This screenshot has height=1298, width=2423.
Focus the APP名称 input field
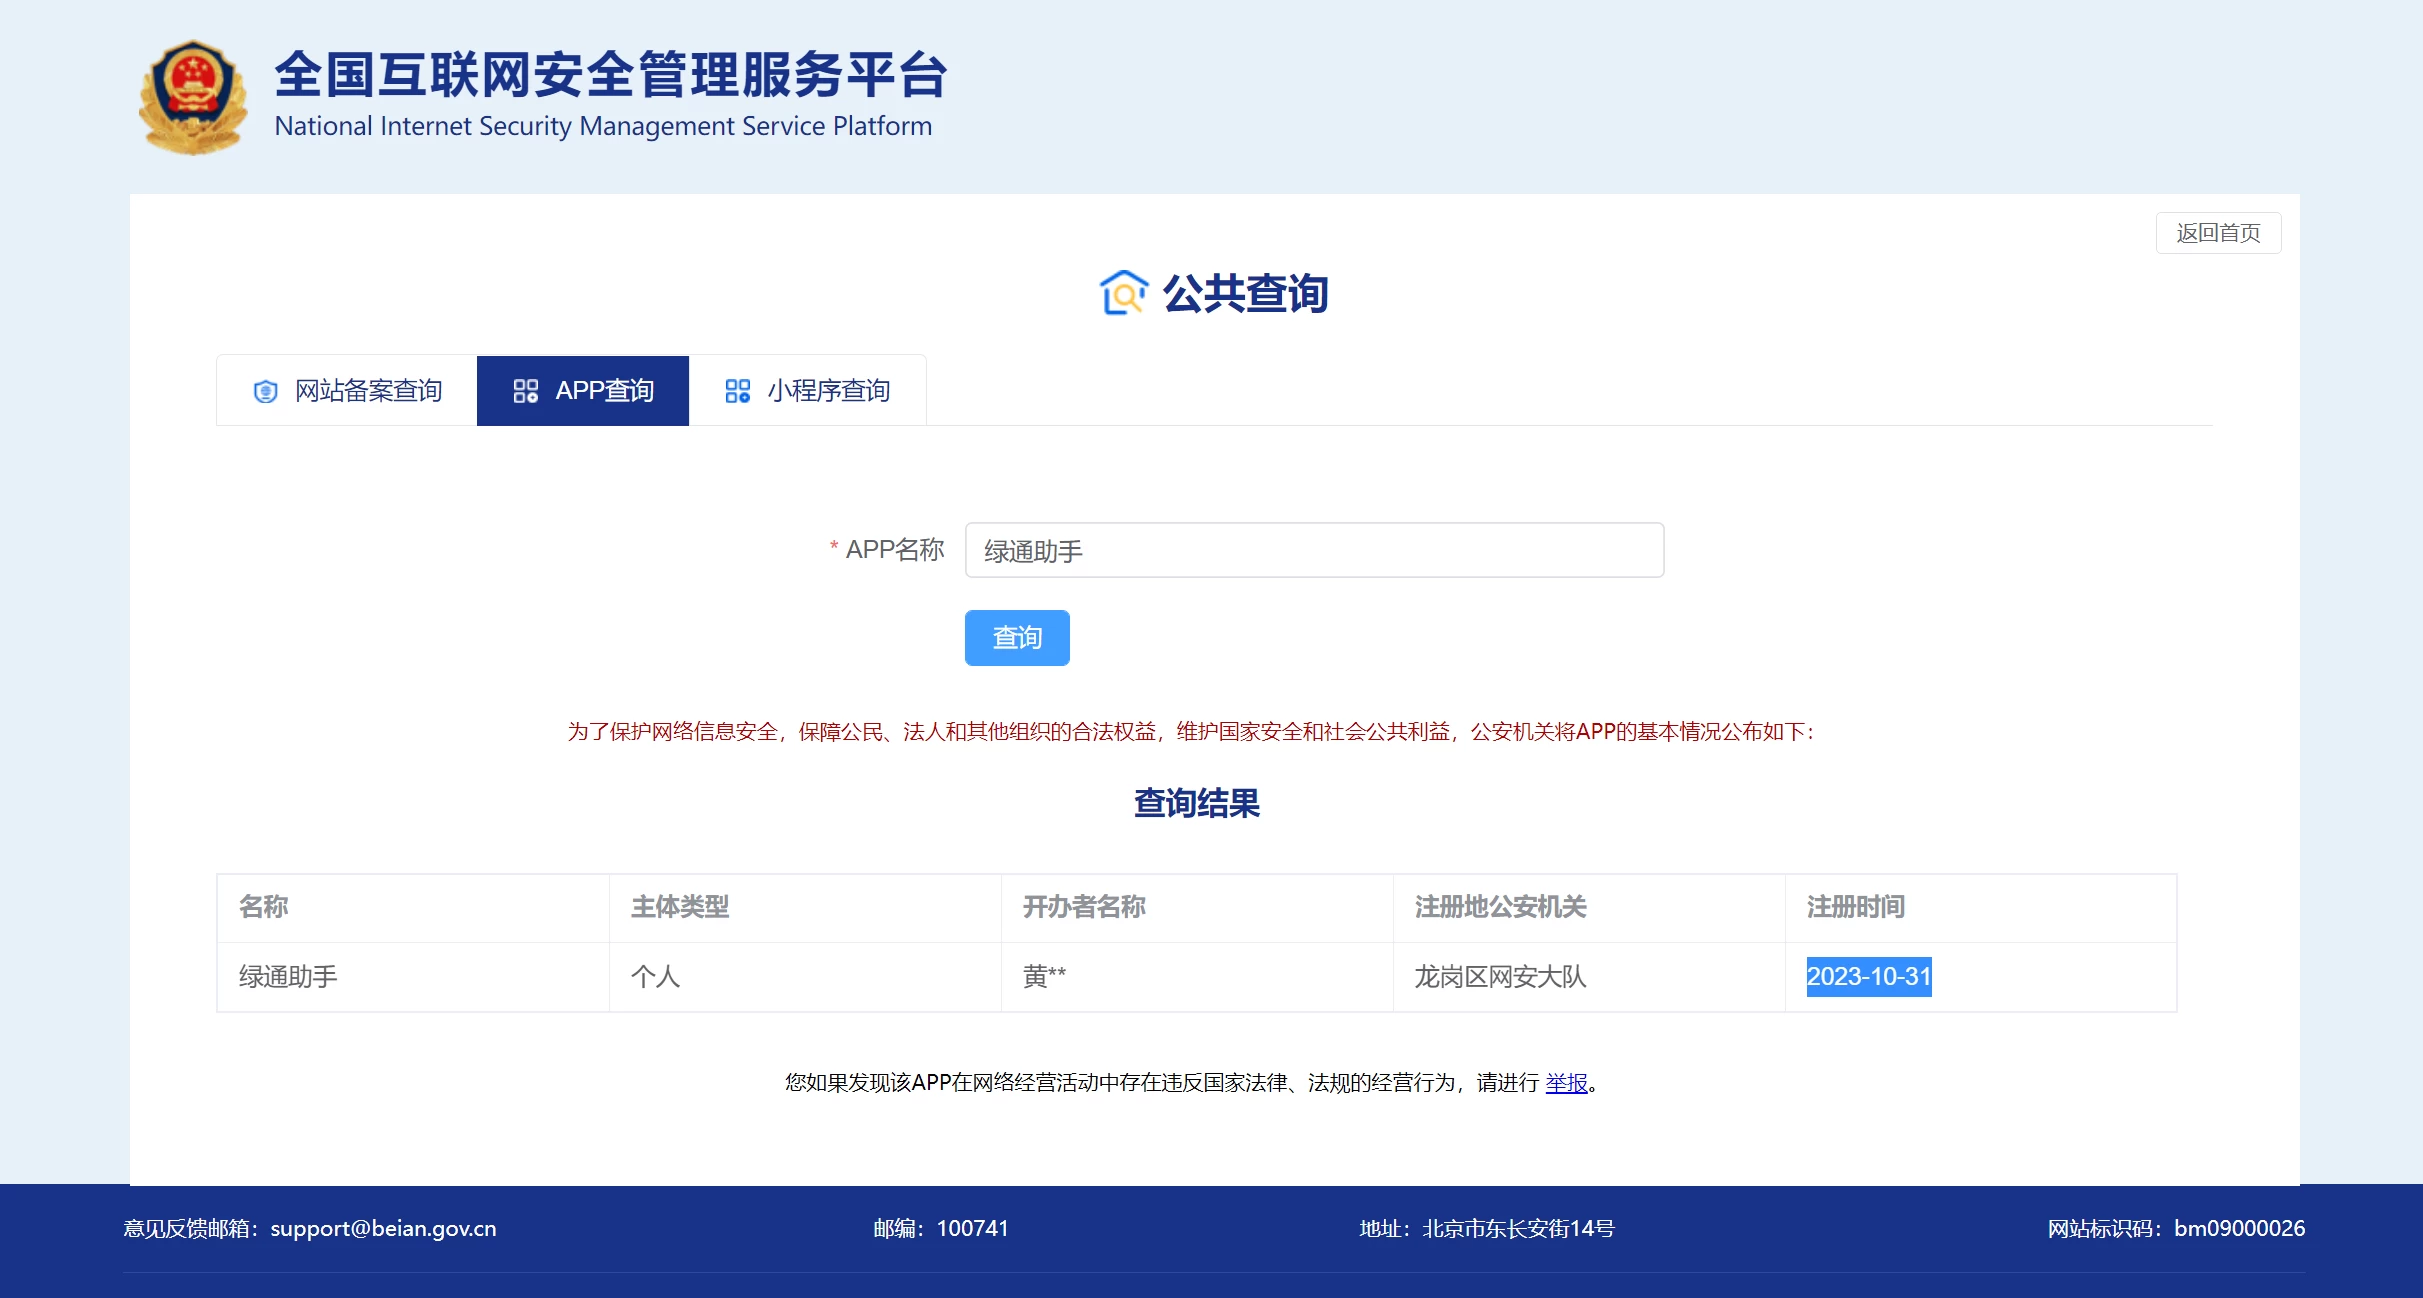(1314, 550)
